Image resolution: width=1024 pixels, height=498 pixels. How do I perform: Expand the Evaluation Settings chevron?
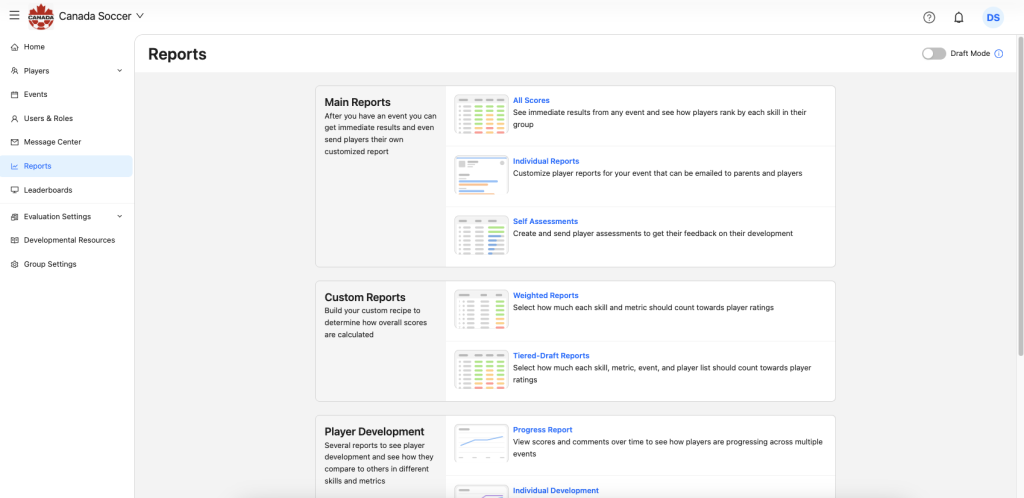click(x=120, y=216)
